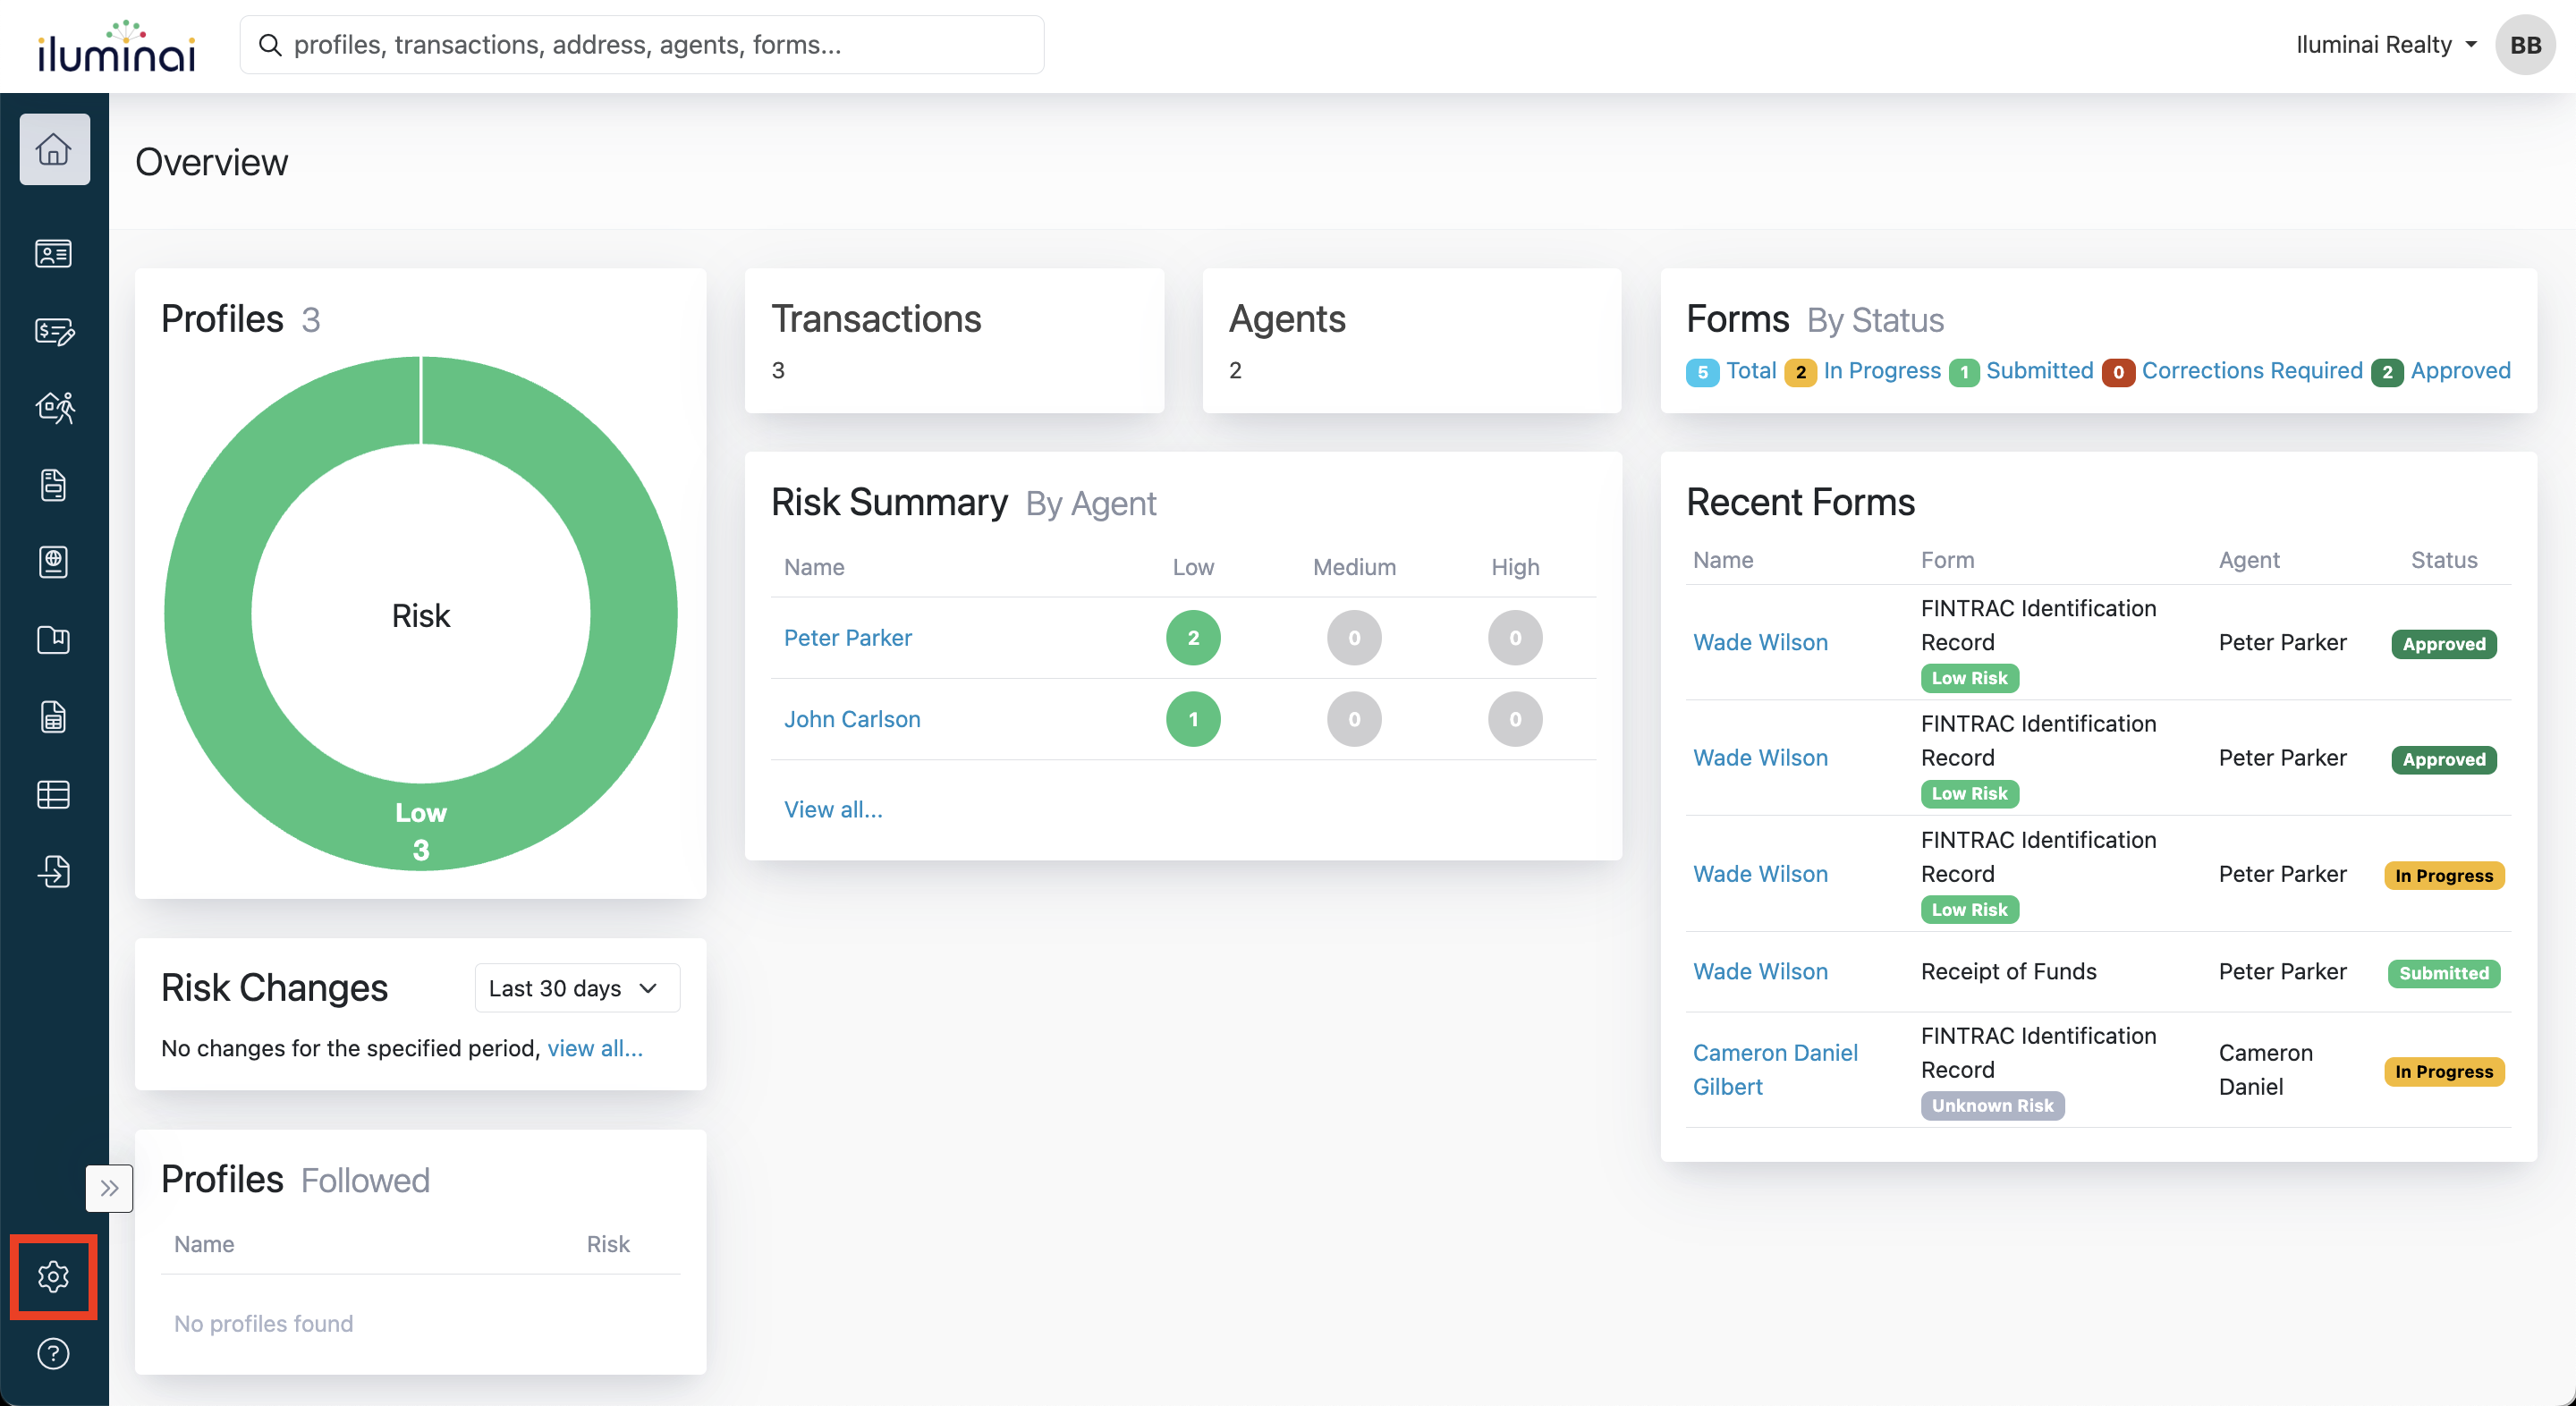
Task: Open the home overview sidebar icon
Action: pos(54,150)
